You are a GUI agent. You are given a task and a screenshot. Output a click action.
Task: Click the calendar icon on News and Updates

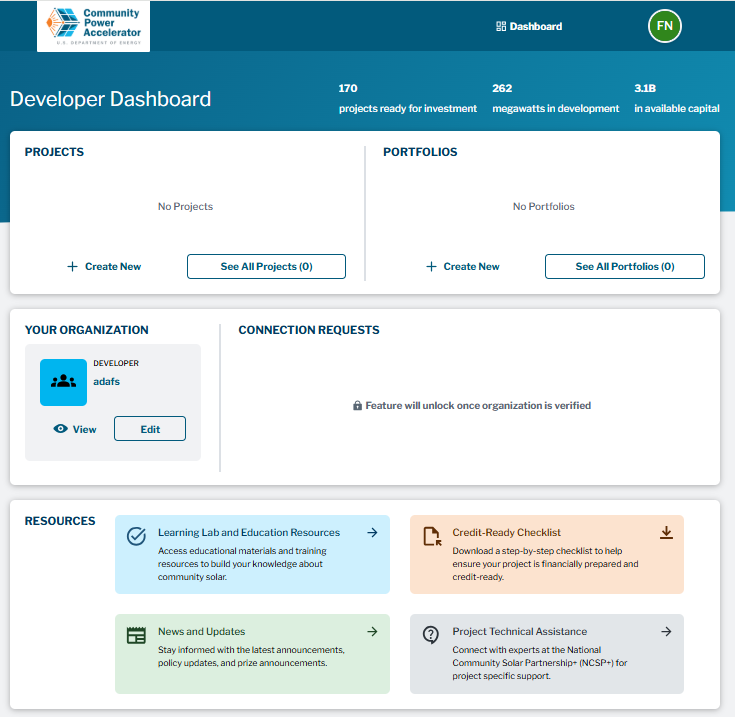pyautogui.click(x=136, y=635)
